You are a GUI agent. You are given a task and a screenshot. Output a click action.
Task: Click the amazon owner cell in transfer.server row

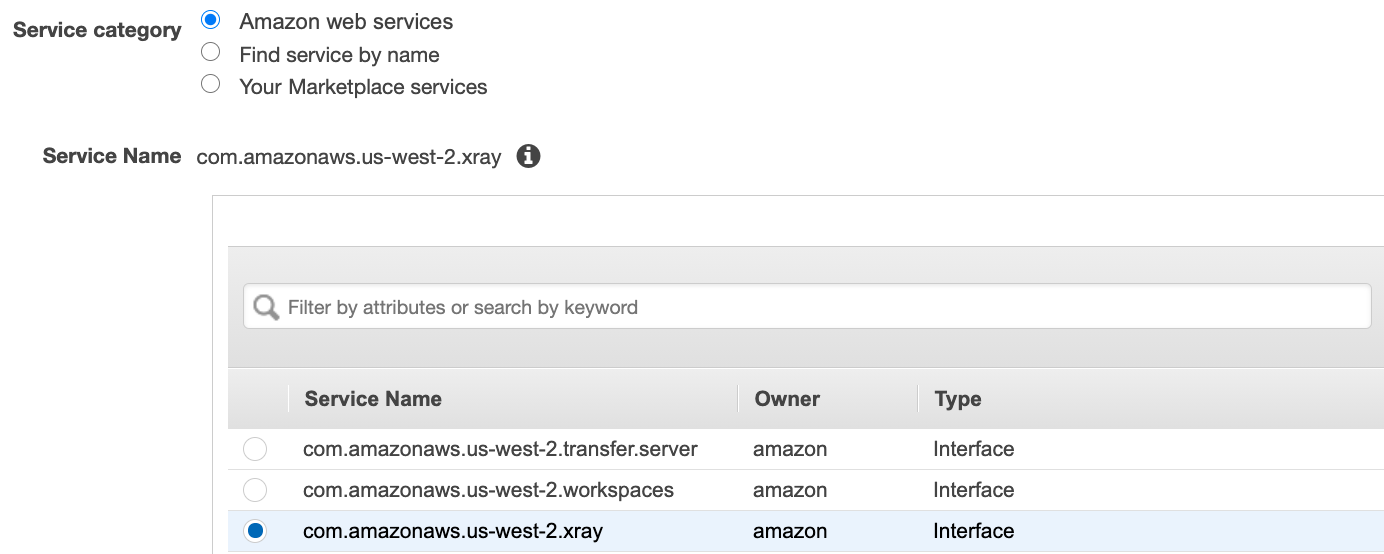pyautogui.click(x=790, y=449)
